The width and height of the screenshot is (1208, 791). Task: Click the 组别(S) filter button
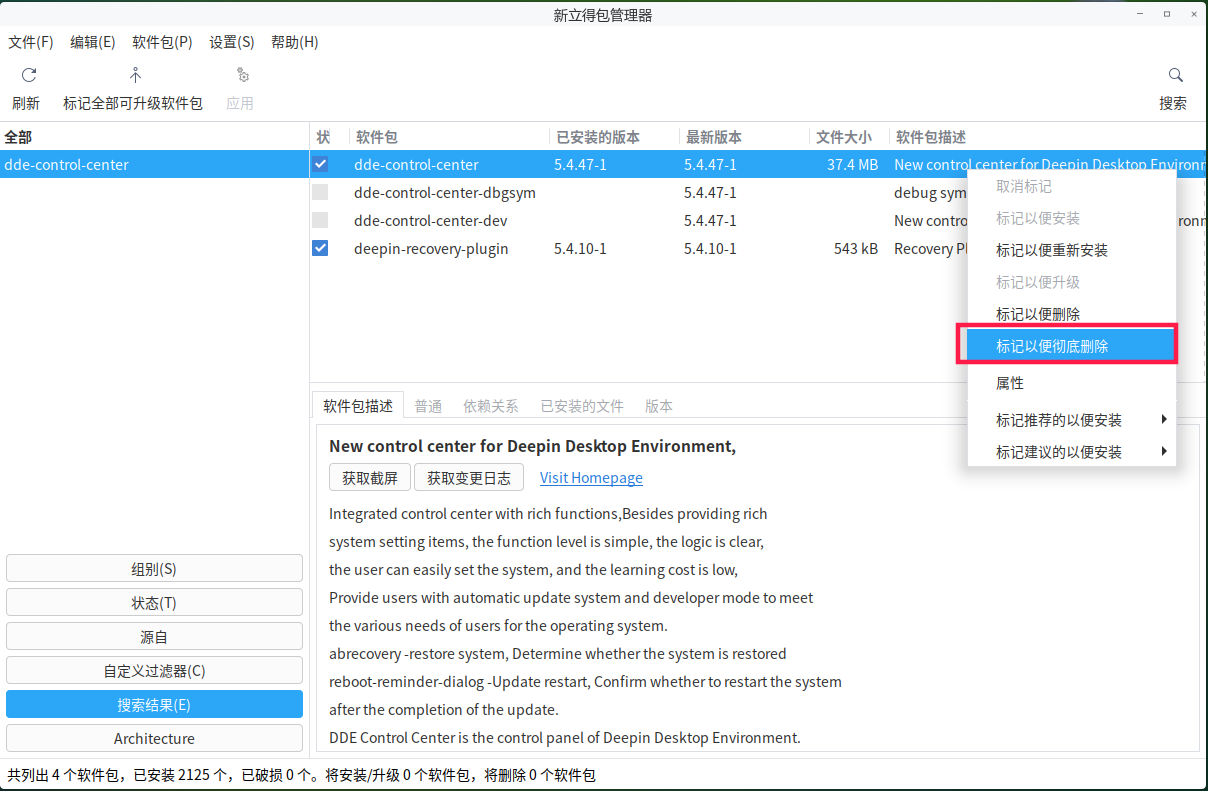click(154, 569)
